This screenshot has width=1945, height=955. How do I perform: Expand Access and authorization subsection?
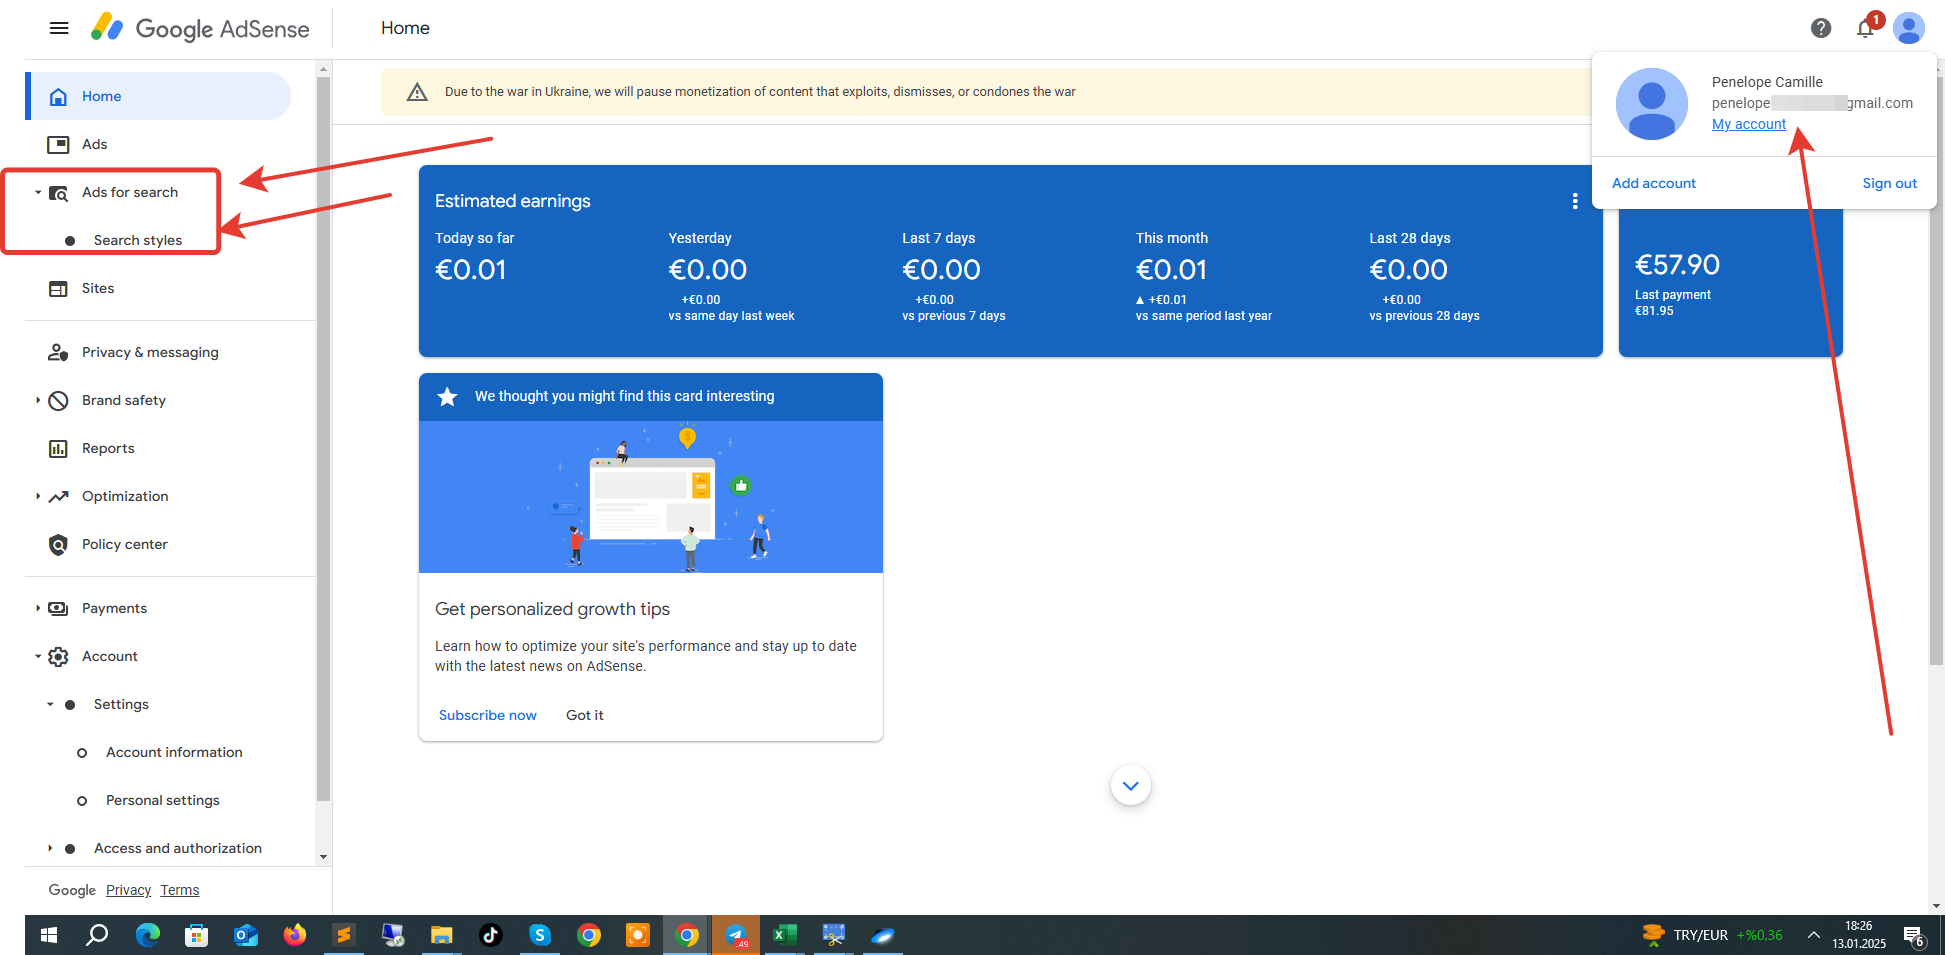click(x=50, y=848)
